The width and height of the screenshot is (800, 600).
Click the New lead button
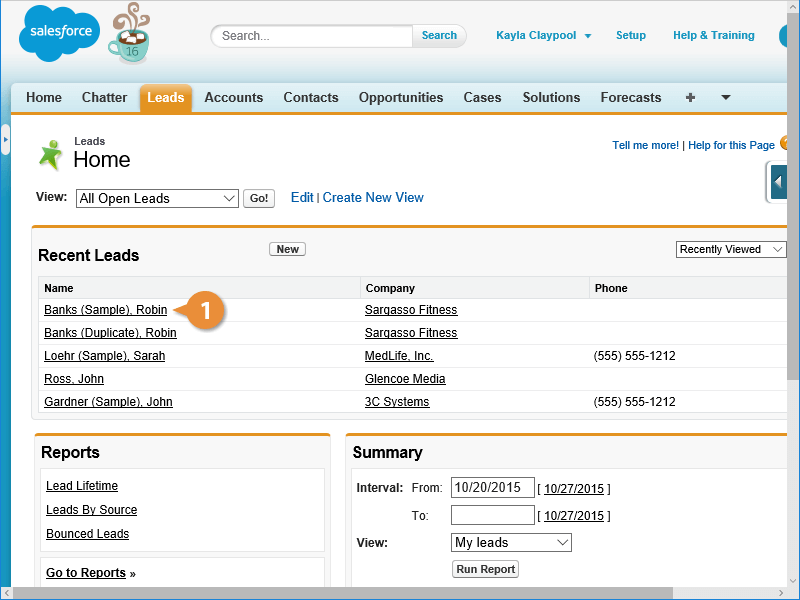[x=287, y=249]
